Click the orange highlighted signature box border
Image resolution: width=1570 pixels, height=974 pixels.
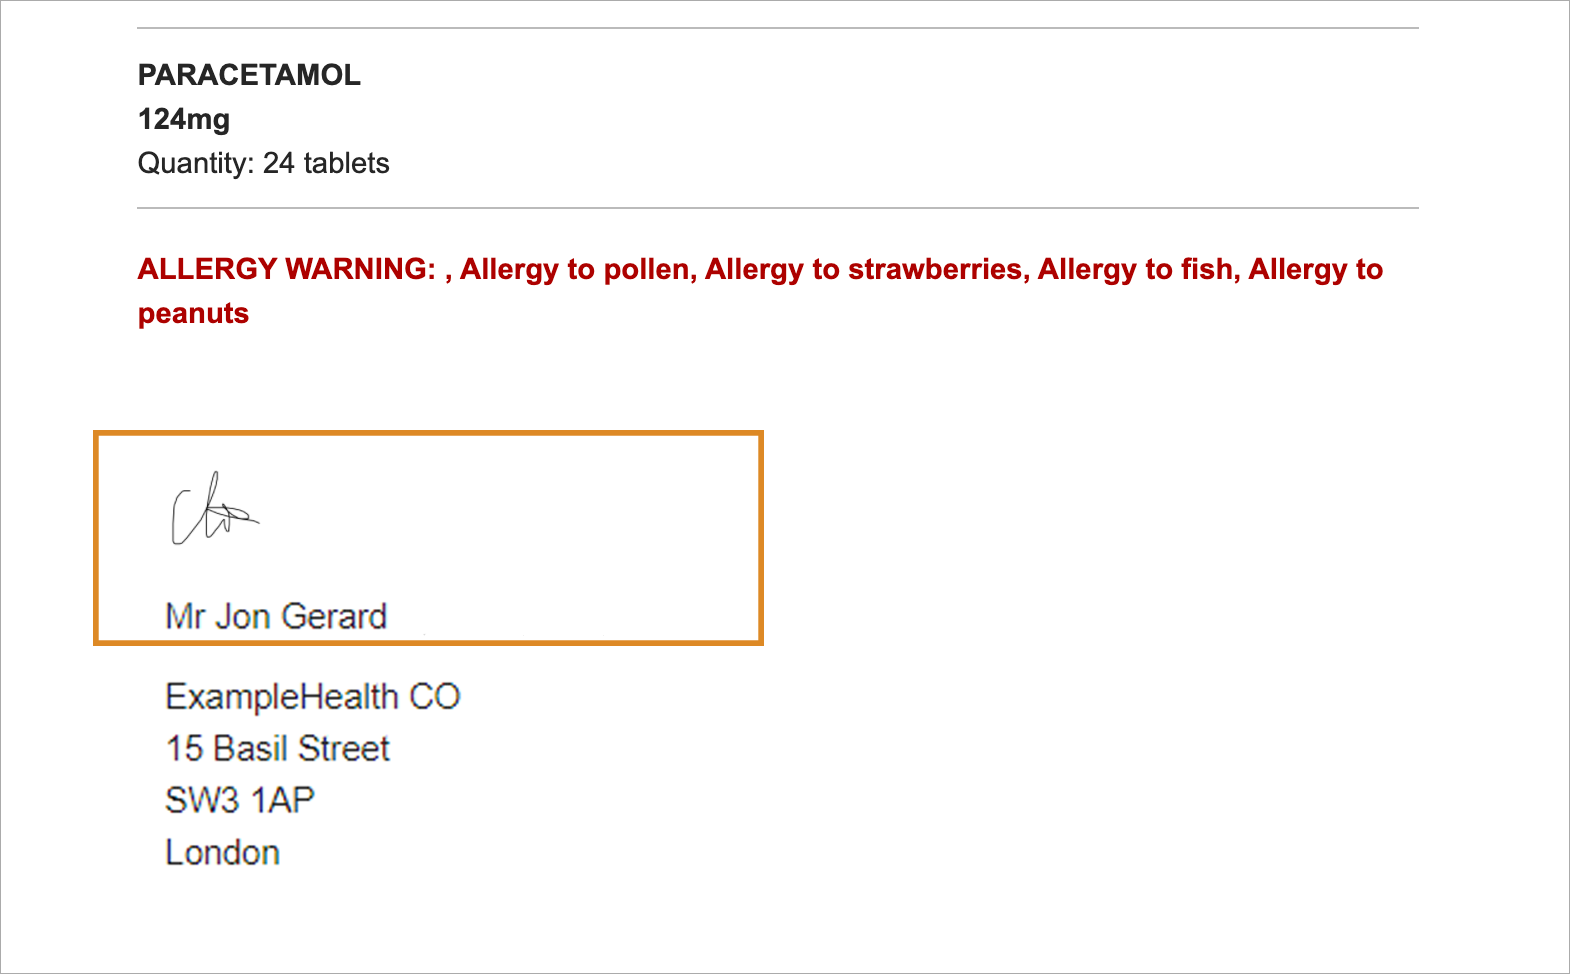click(x=428, y=434)
